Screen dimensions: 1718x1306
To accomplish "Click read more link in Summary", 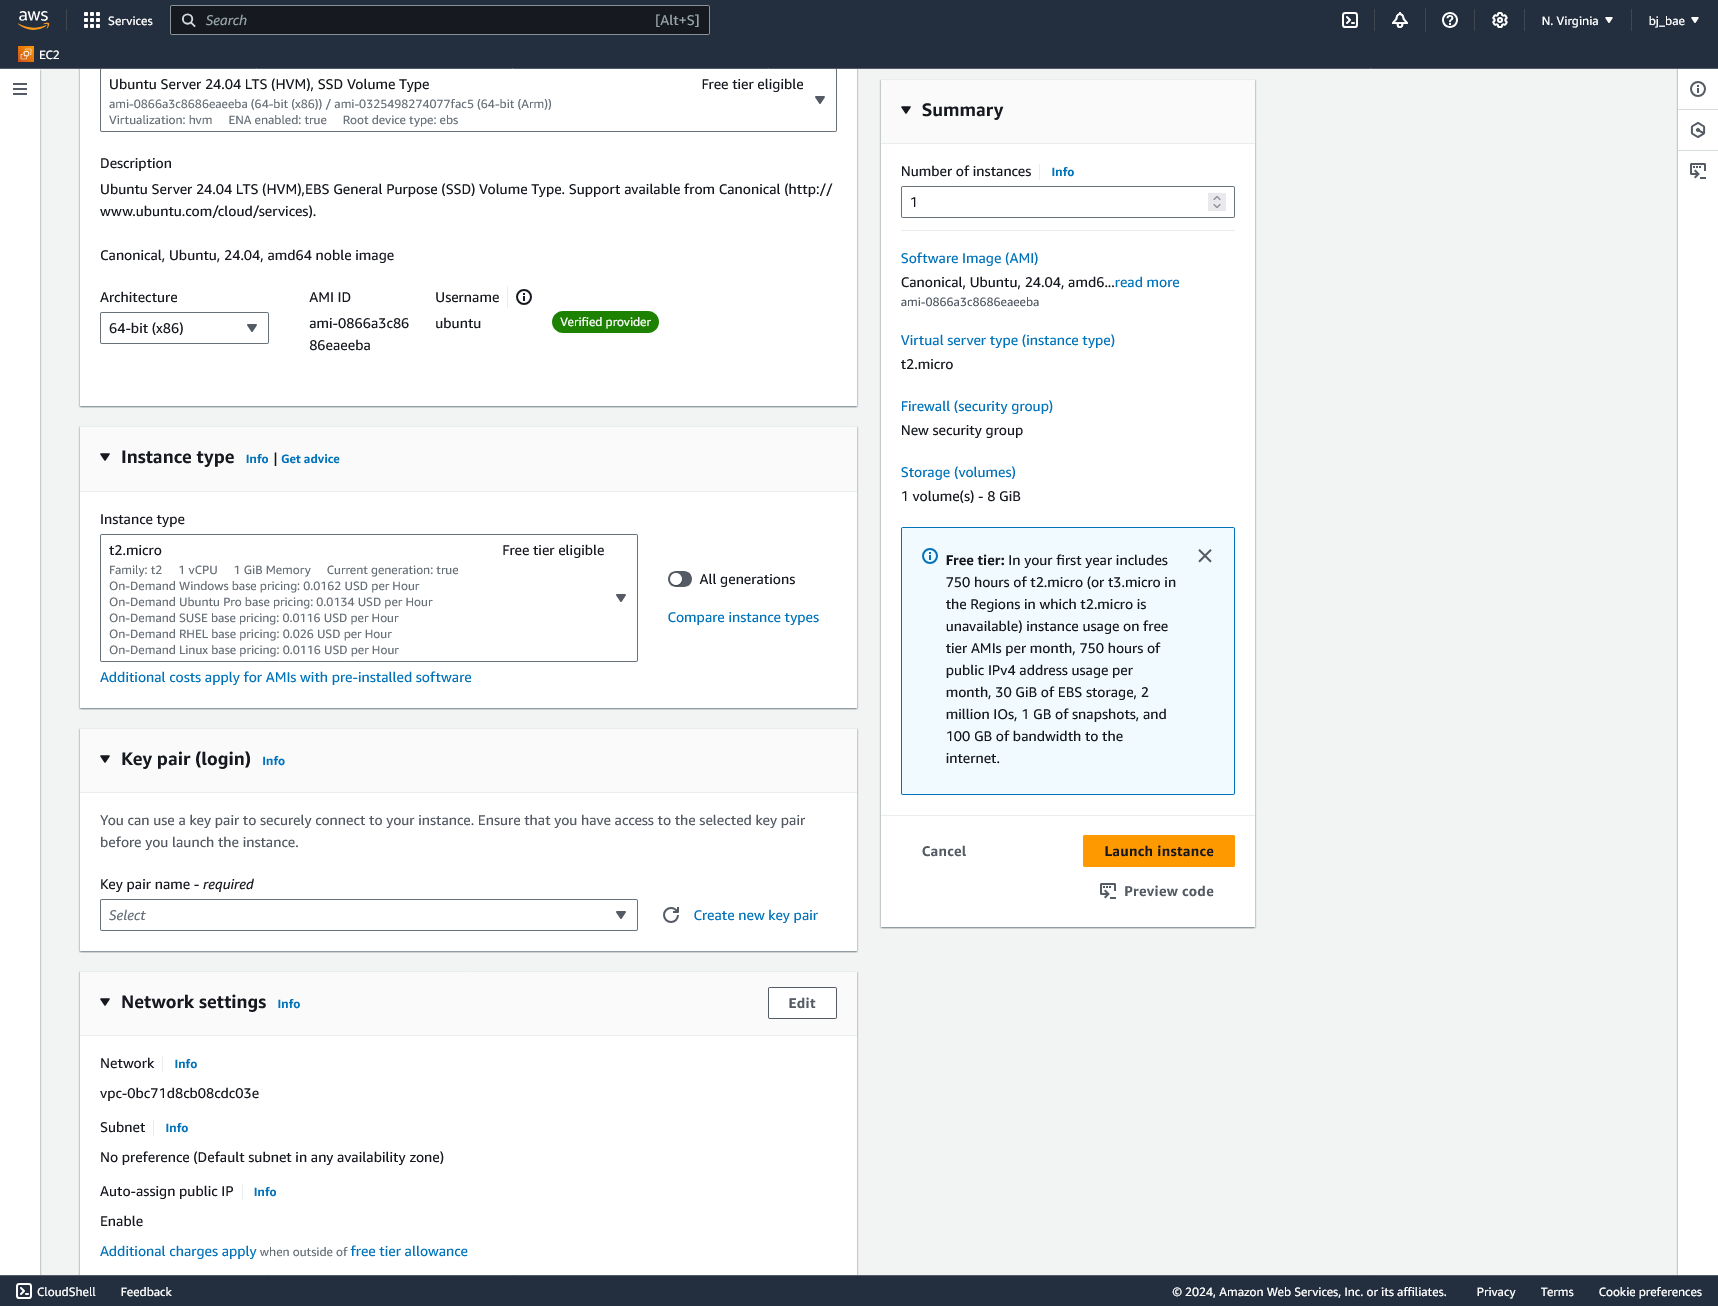I will pyautogui.click(x=1147, y=282).
